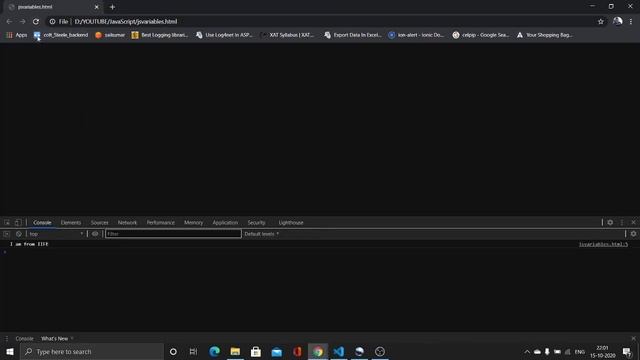Open the Chrome profile avatar menu
The image size is (640, 360).
pyautogui.click(x=618, y=21)
